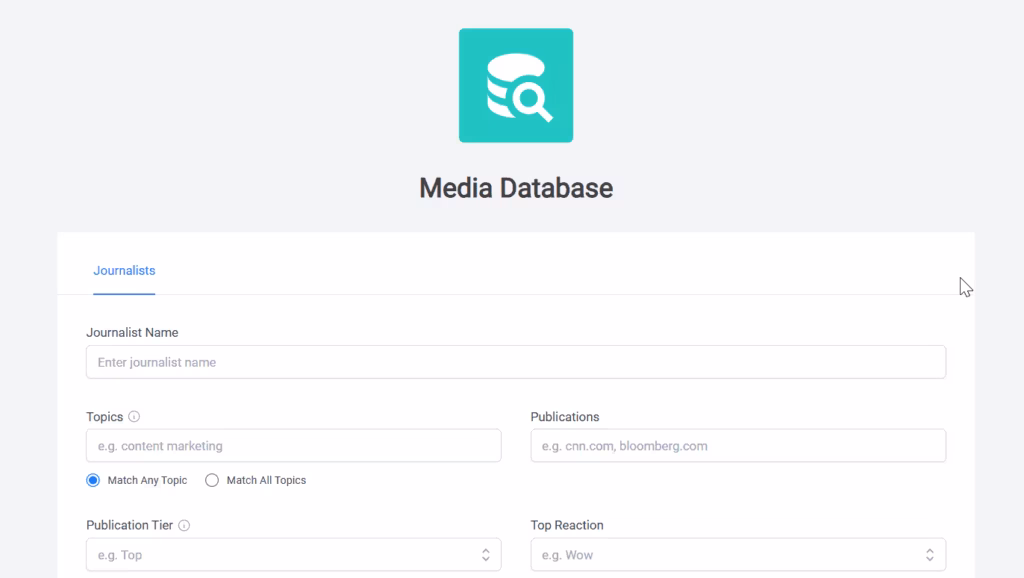Select the Match Any Topic radio button
Viewport: 1024px width, 578px height.
91,480
